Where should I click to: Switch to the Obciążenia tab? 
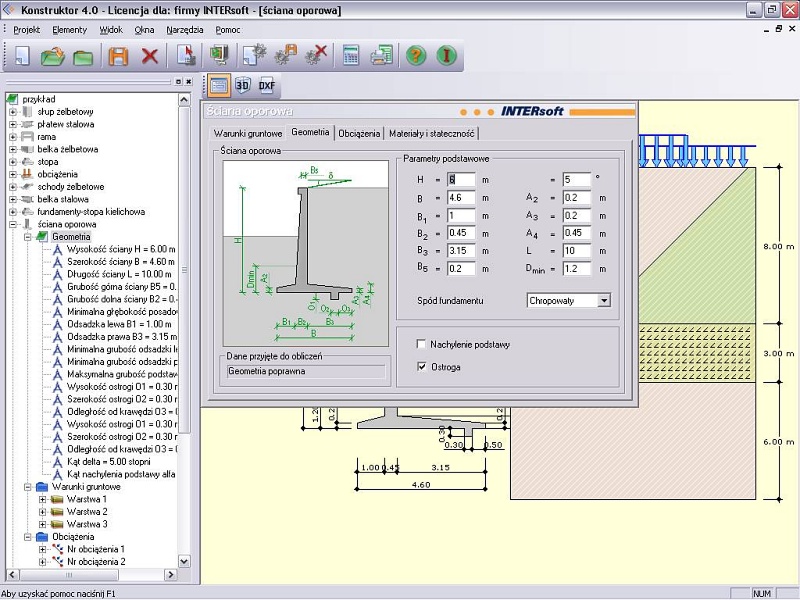point(359,134)
